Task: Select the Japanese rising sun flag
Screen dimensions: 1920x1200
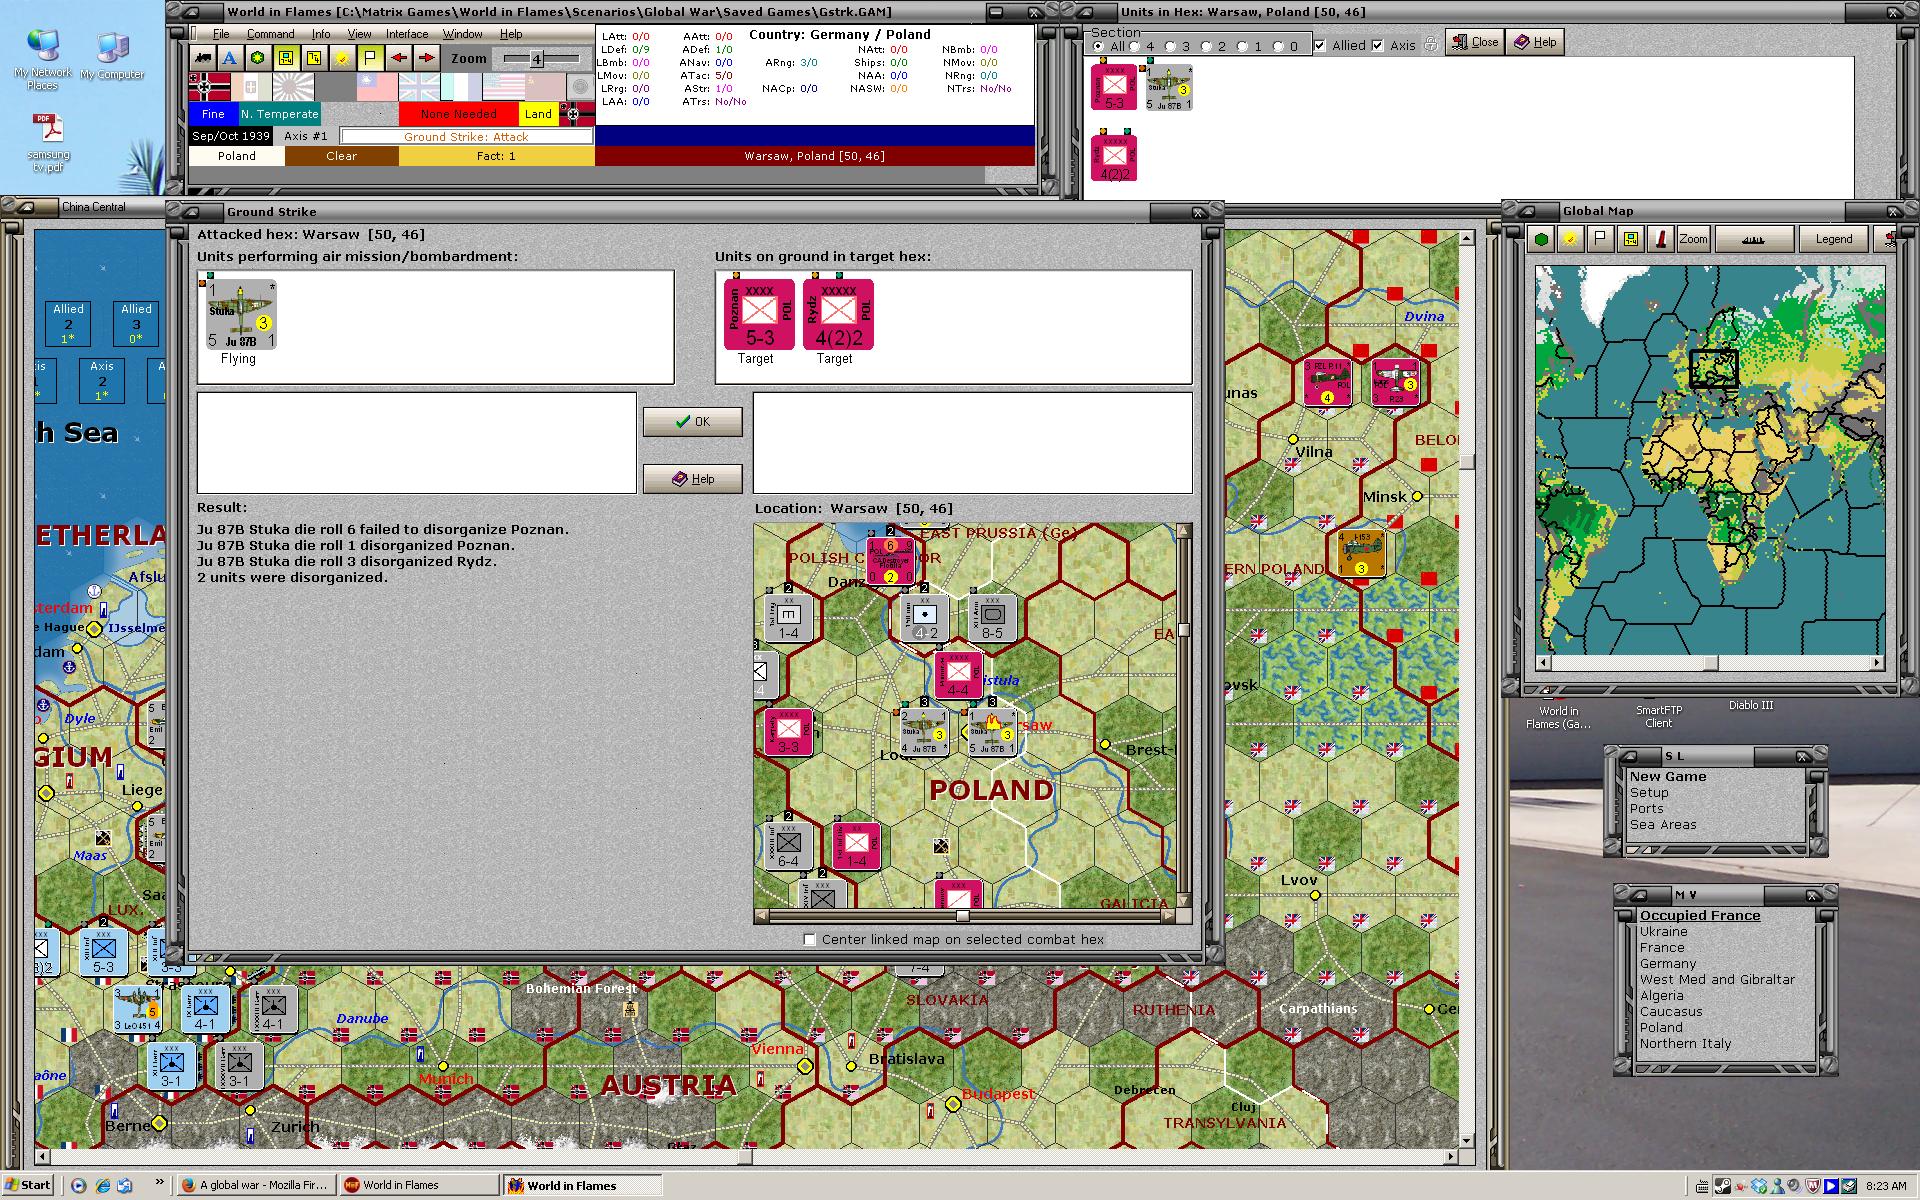Action: (293, 87)
